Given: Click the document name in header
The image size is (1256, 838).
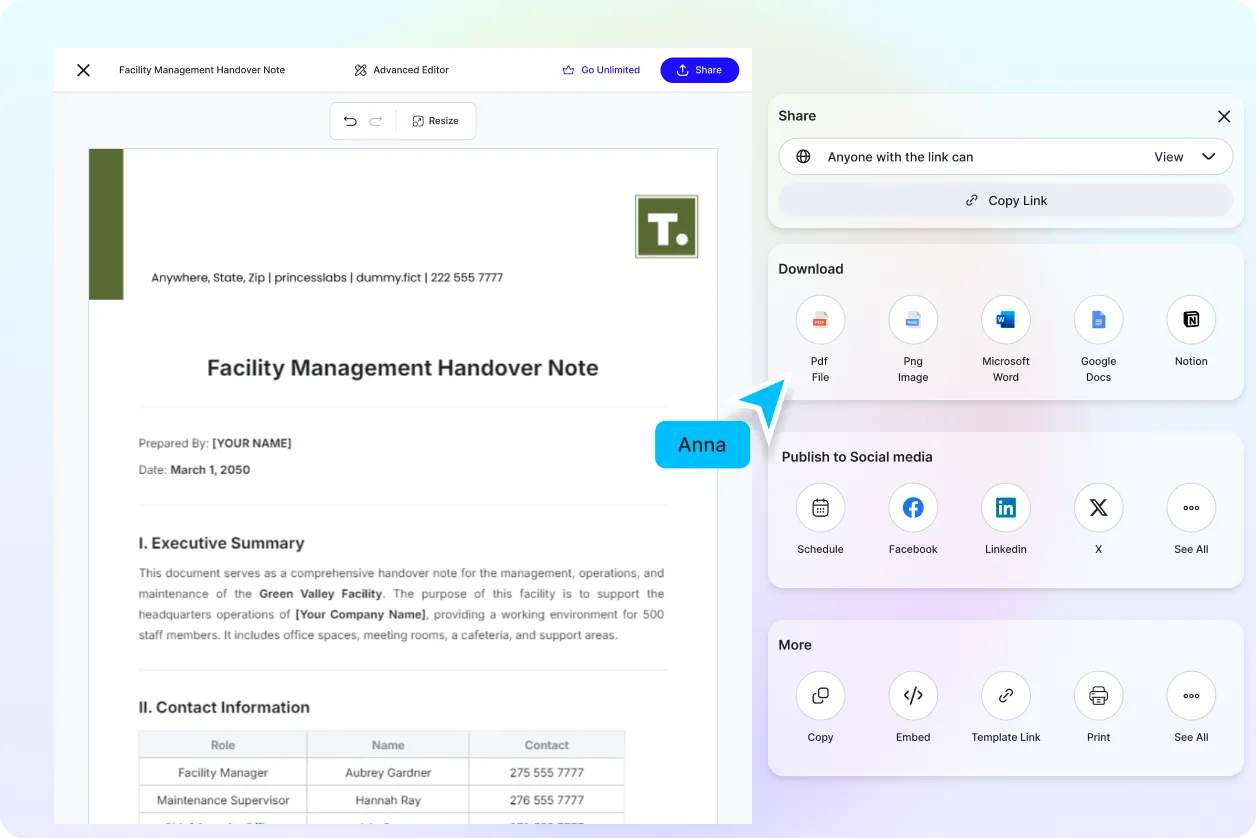Looking at the screenshot, I should tap(202, 70).
